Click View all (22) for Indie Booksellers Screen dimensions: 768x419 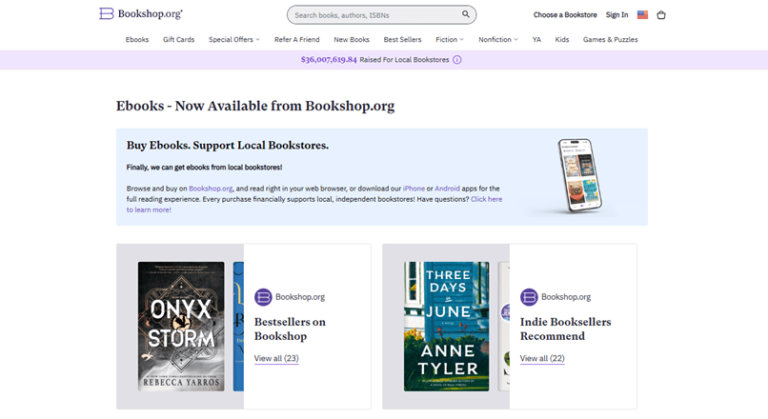pos(542,358)
